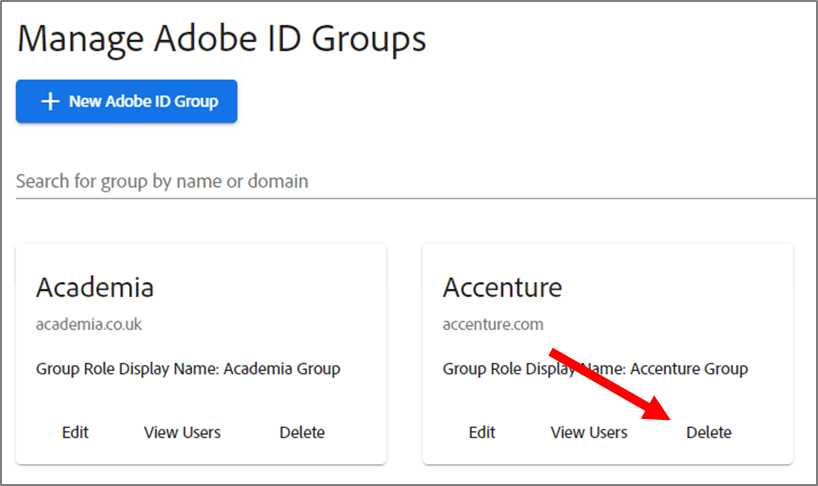Edit the Academia group
818x486 pixels.
(75, 432)
